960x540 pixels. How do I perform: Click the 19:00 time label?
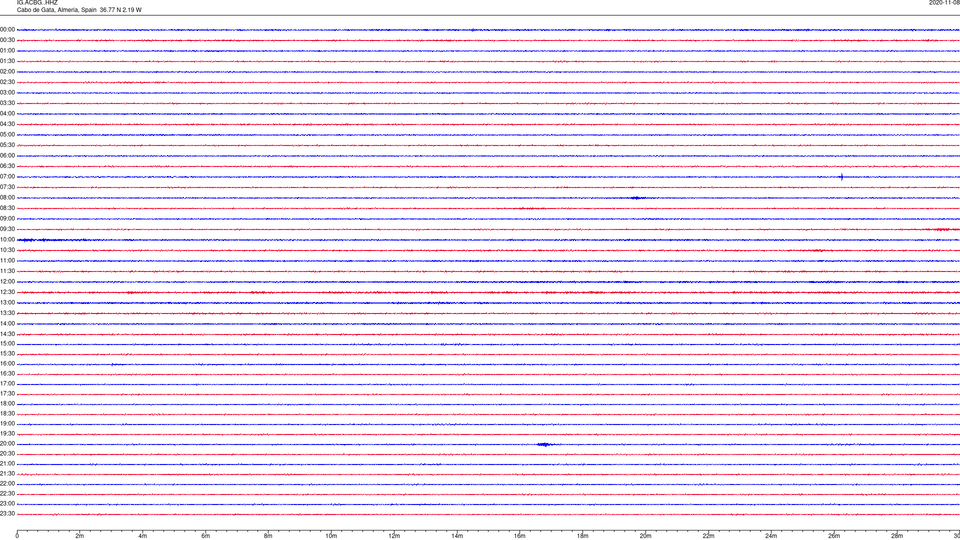click(x=7, y=424)
